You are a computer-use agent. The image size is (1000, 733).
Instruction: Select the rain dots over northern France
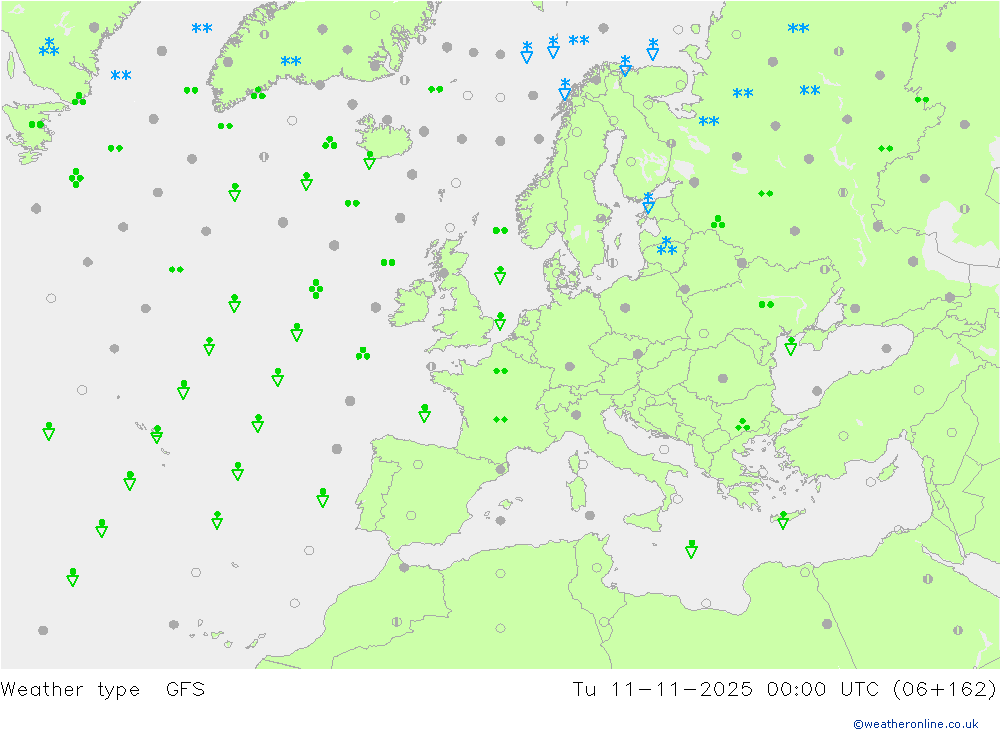coord(501,371)
